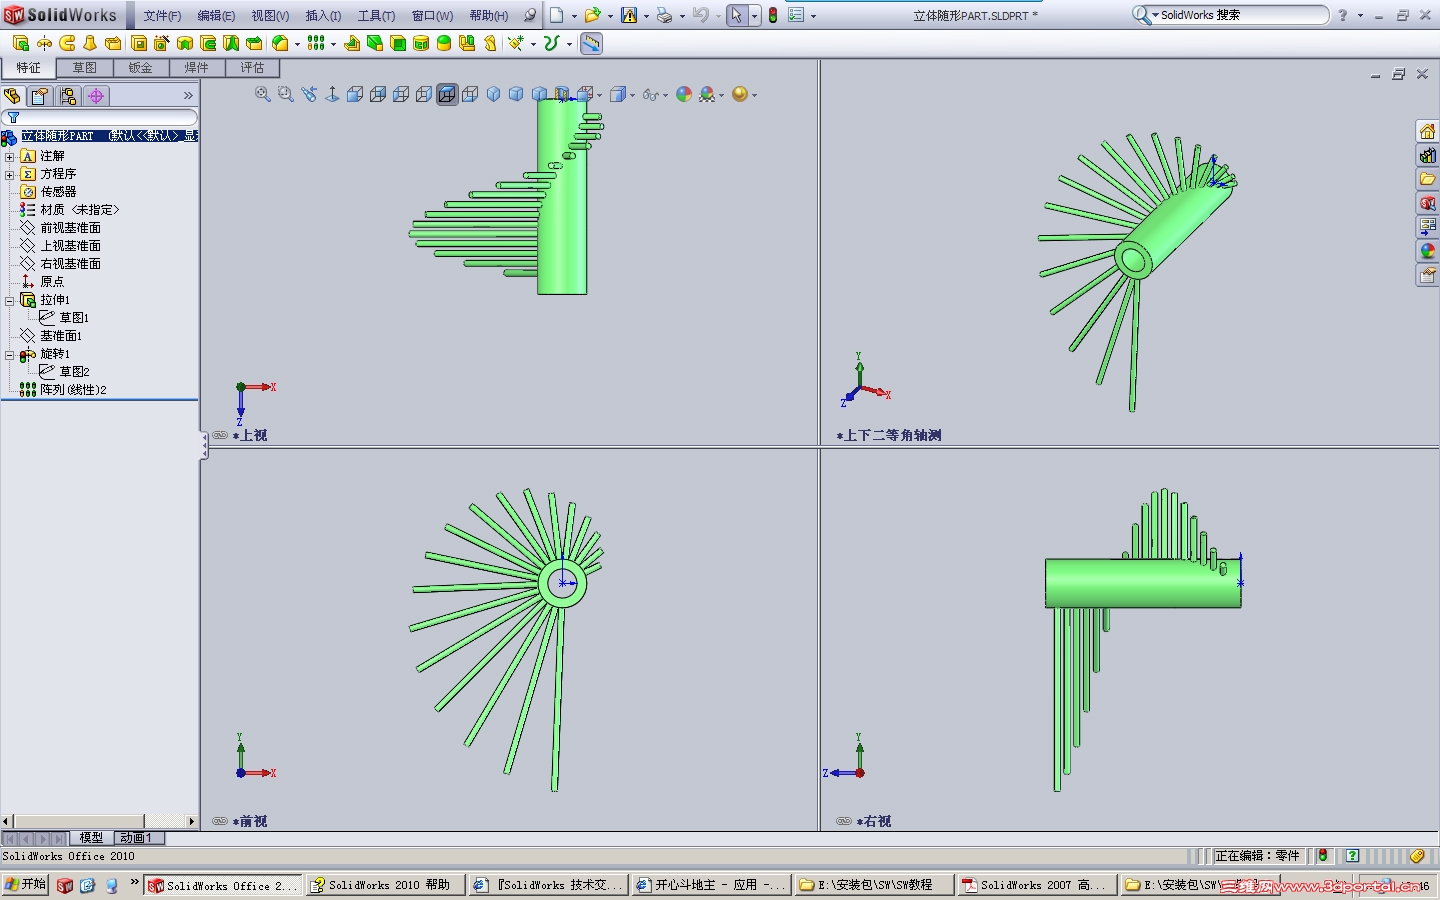Open the Rebuild traffic light icon
This screenshot has width=1440, height=900.
773,15
